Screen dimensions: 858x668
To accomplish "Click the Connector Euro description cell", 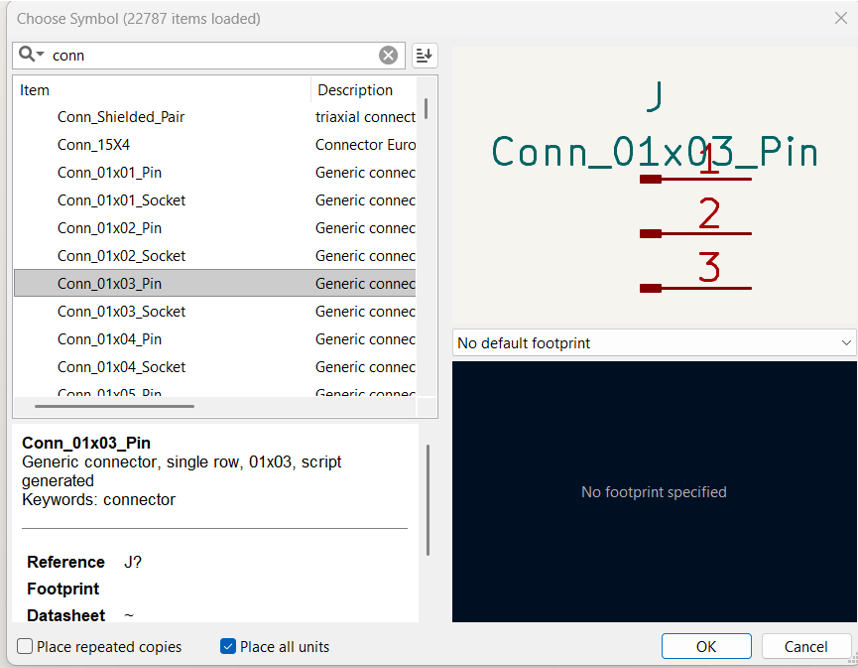I will [365, 145].
